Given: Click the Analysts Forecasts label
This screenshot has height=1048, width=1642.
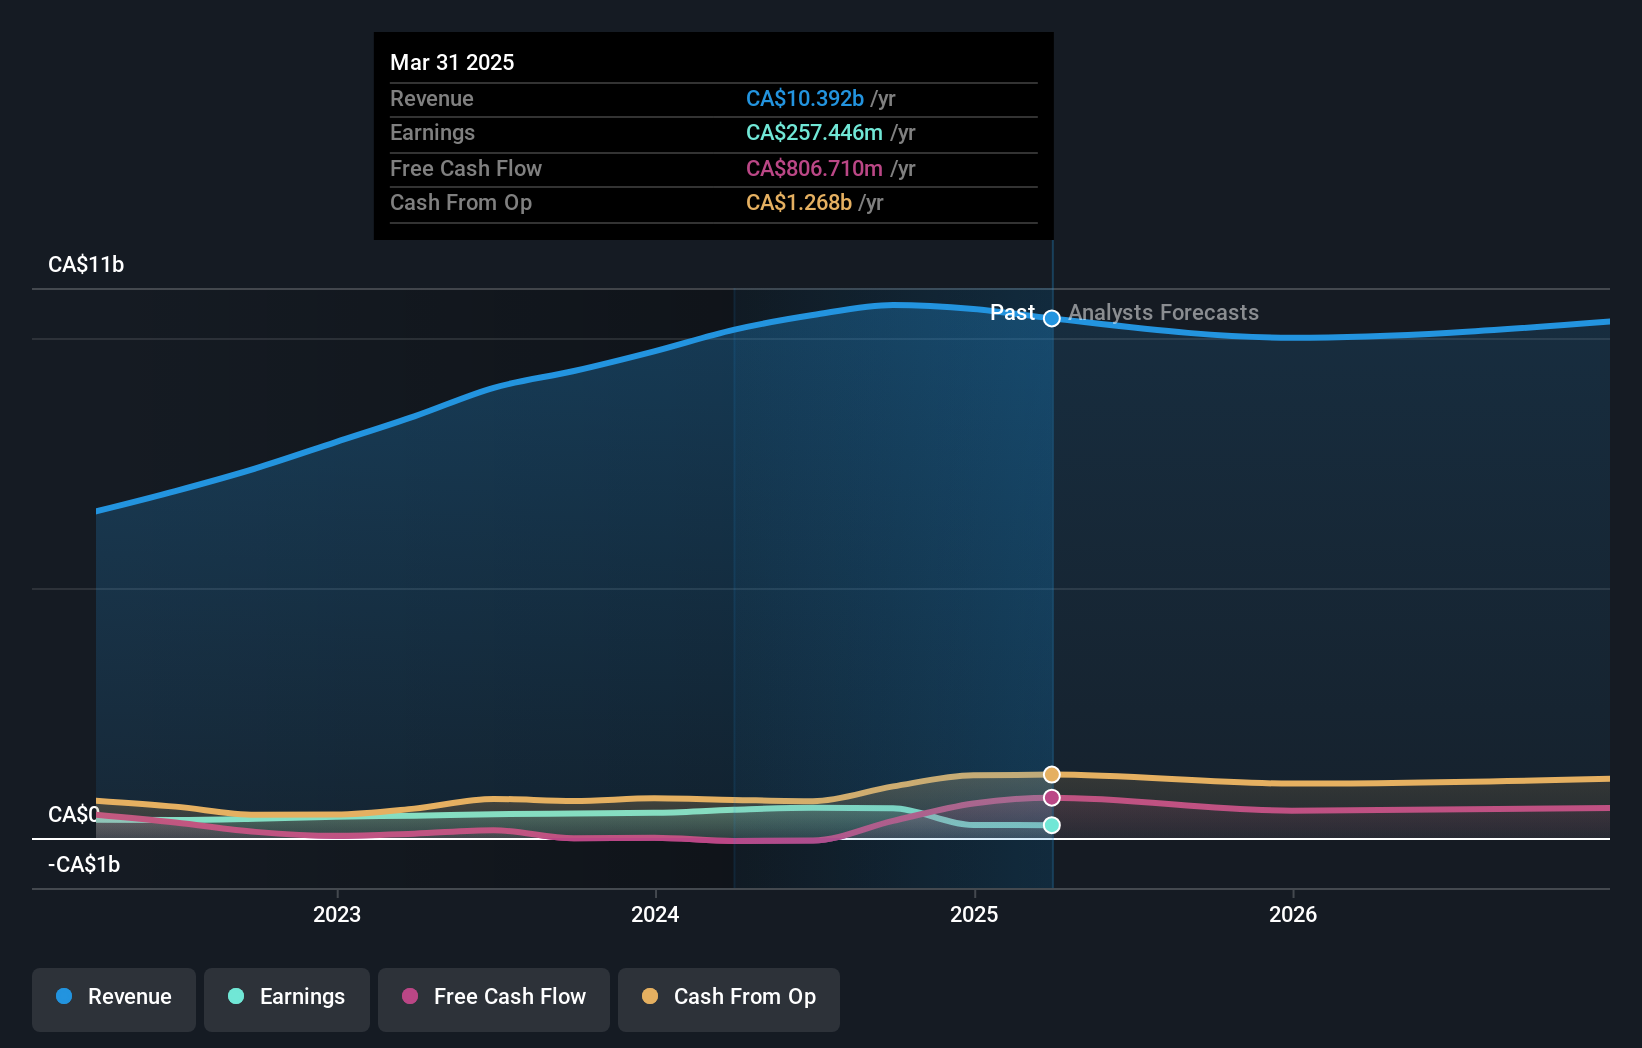Looking at the screenshot, I should [x=1163, y=312].
